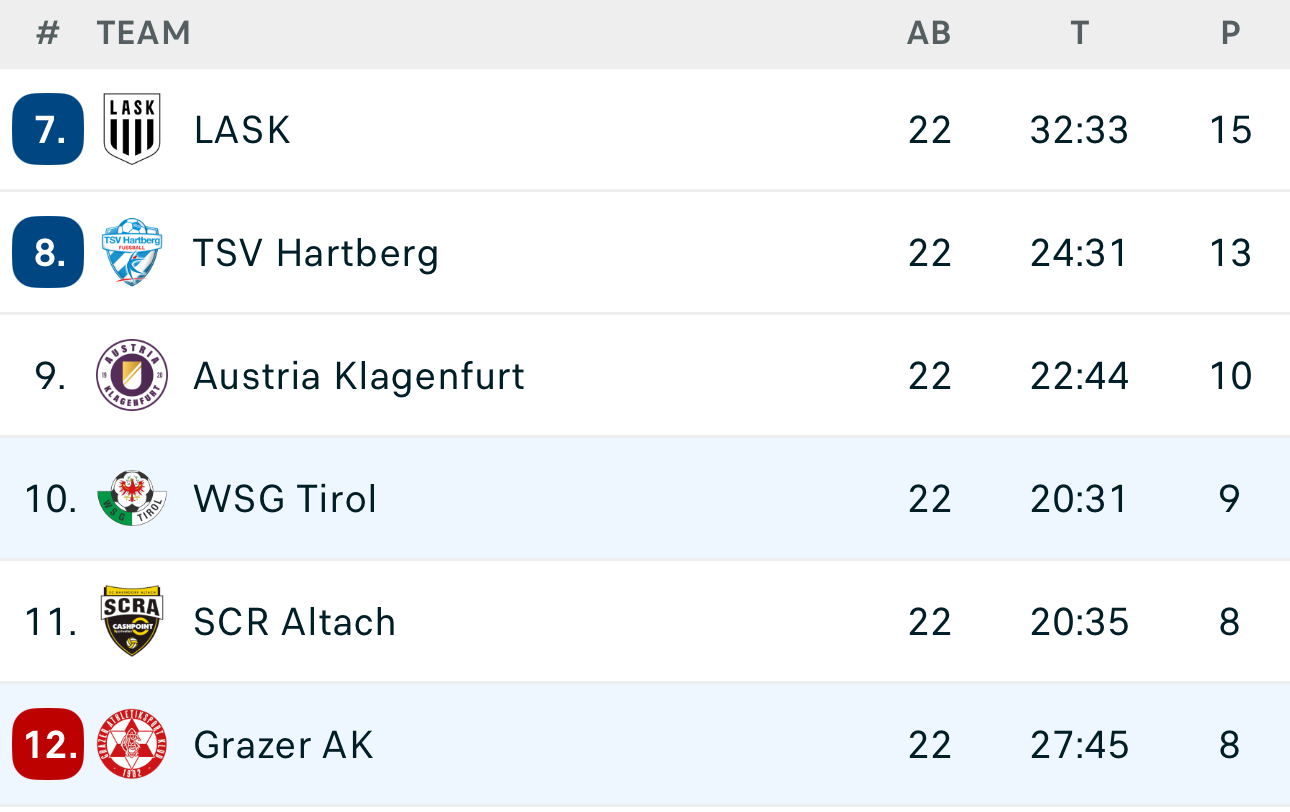The image size is (1290, 812).
Task: Click the # rank column header
Action: click(48, 33)
